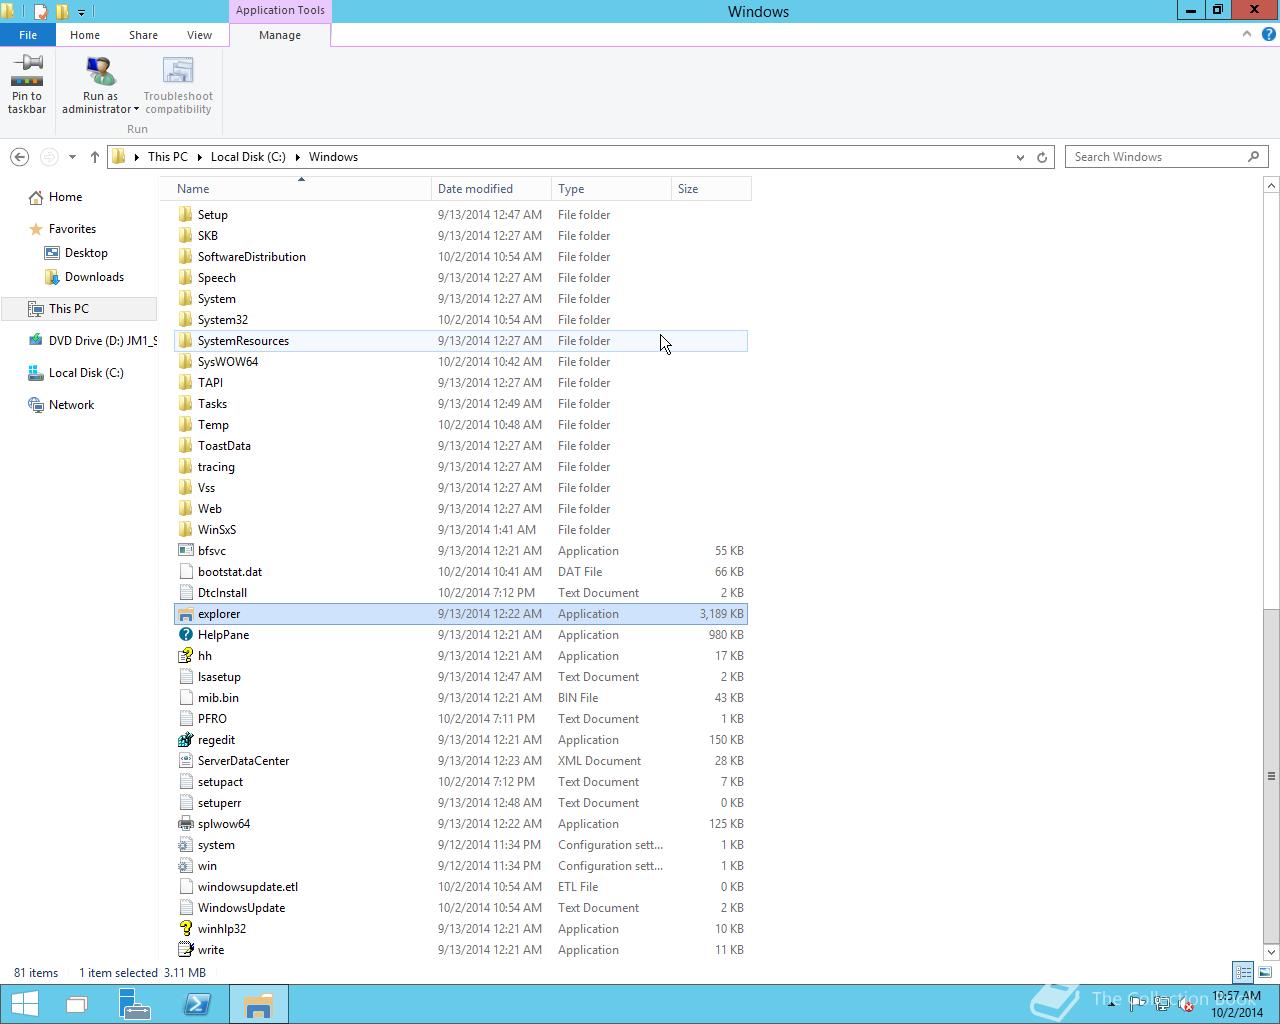This screenshot has width=1280, height=1024.
Task: Select Downloads under Favorites
Action: tap(94, 277)
